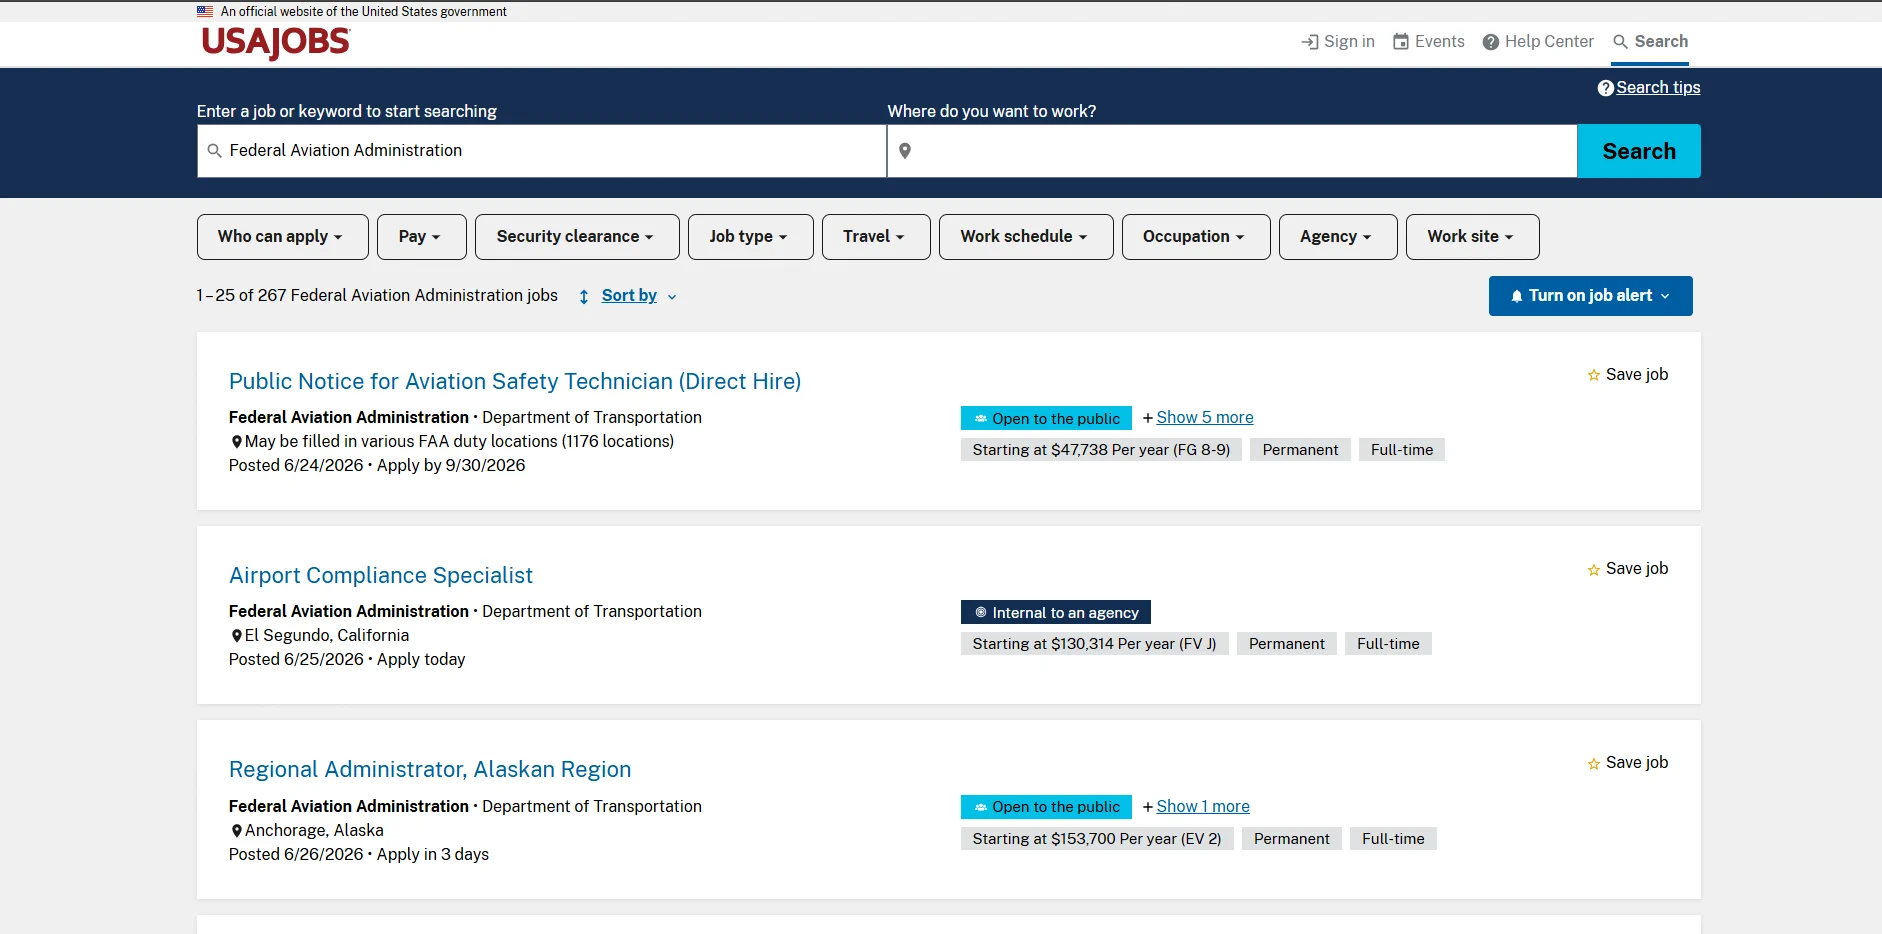Screen dimensions: 1882x934
Task: Click Show 1 more hiring paths
Action: point(1203,807)
